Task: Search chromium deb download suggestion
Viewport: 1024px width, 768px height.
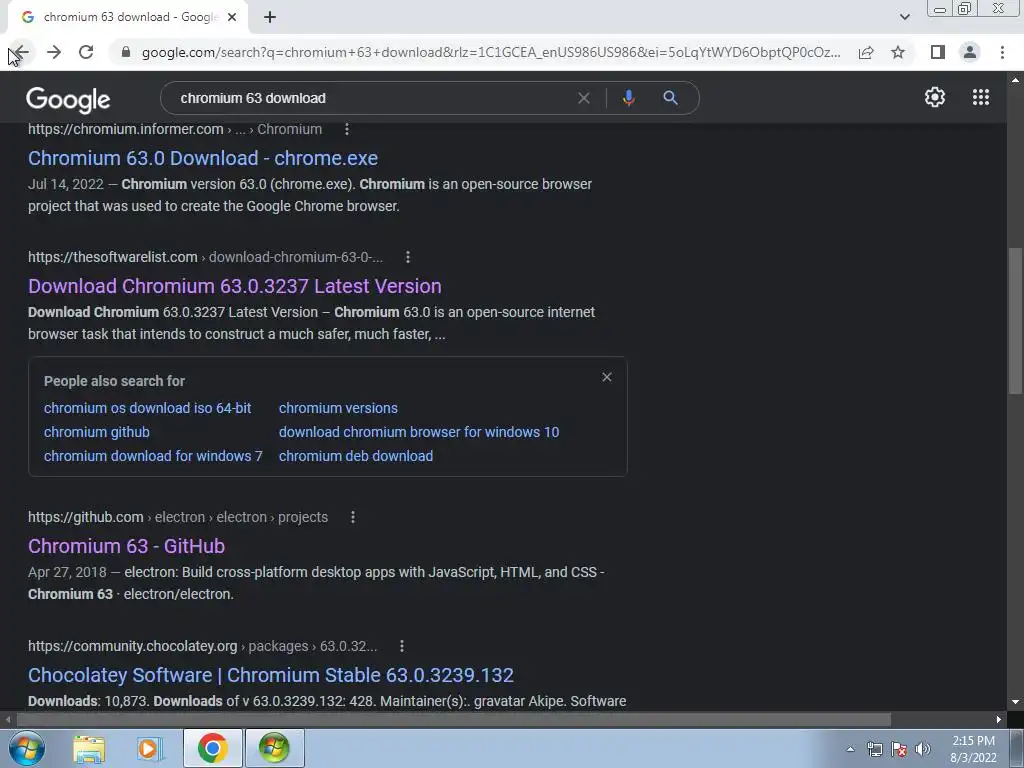Action: pos(356,456)
